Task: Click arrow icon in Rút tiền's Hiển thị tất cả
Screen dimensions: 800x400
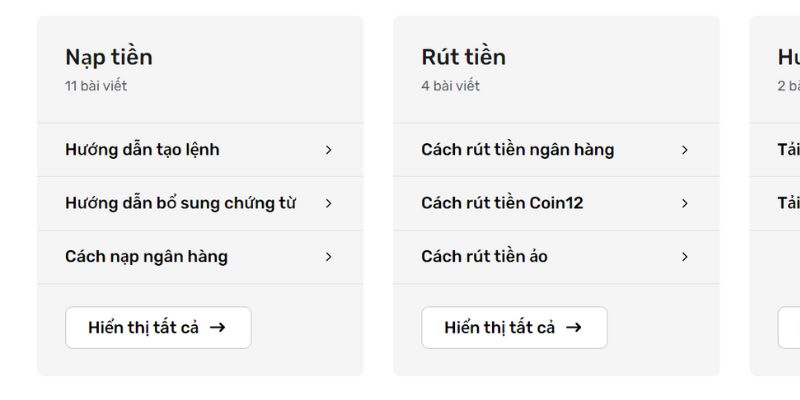Action: coord(574,327)
